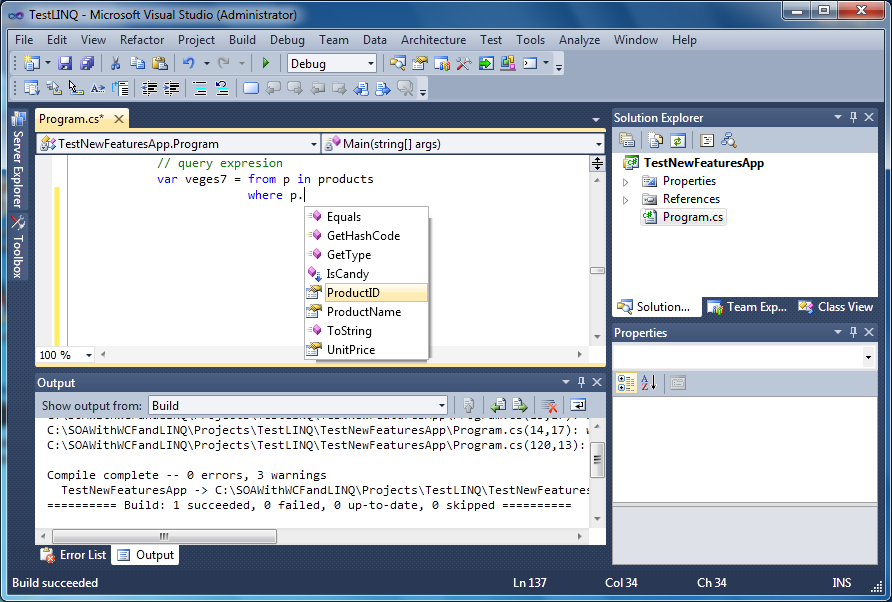Switch to the Team Explorer tab

(747, 307)
